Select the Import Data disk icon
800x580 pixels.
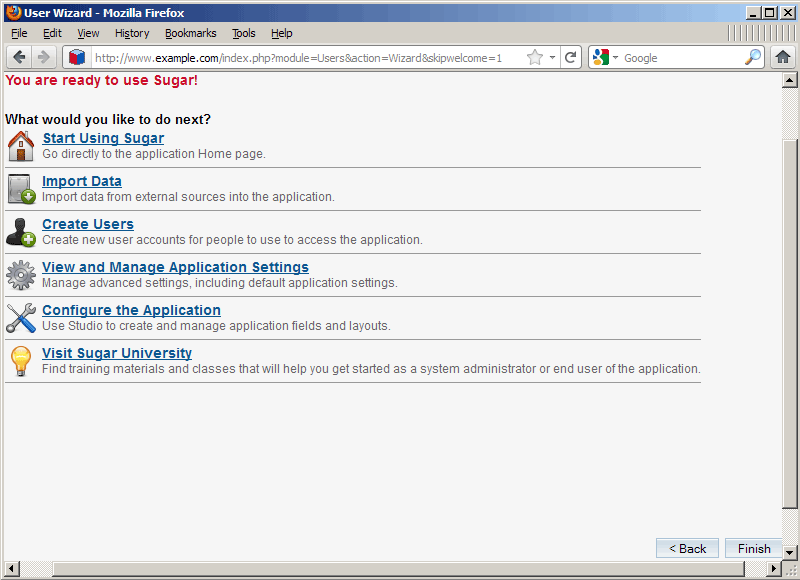21,189
